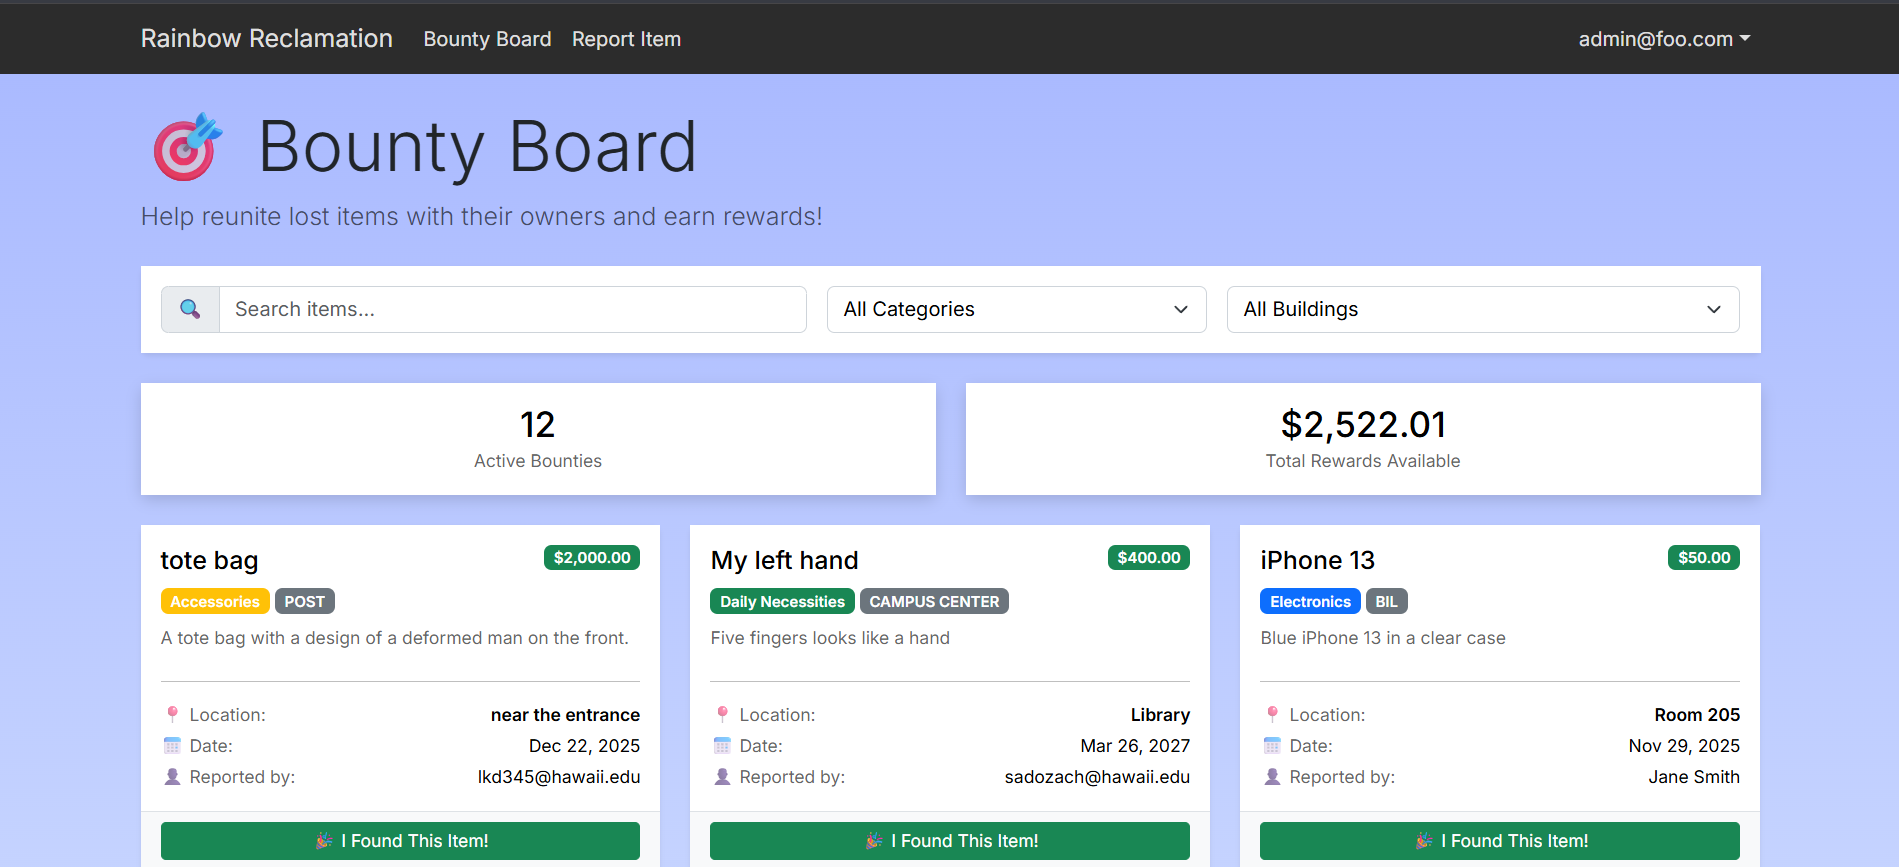The width and height of the screenshot is (1899, 867).
Task: Click the person icon on My left hand card
Action: 722,776
